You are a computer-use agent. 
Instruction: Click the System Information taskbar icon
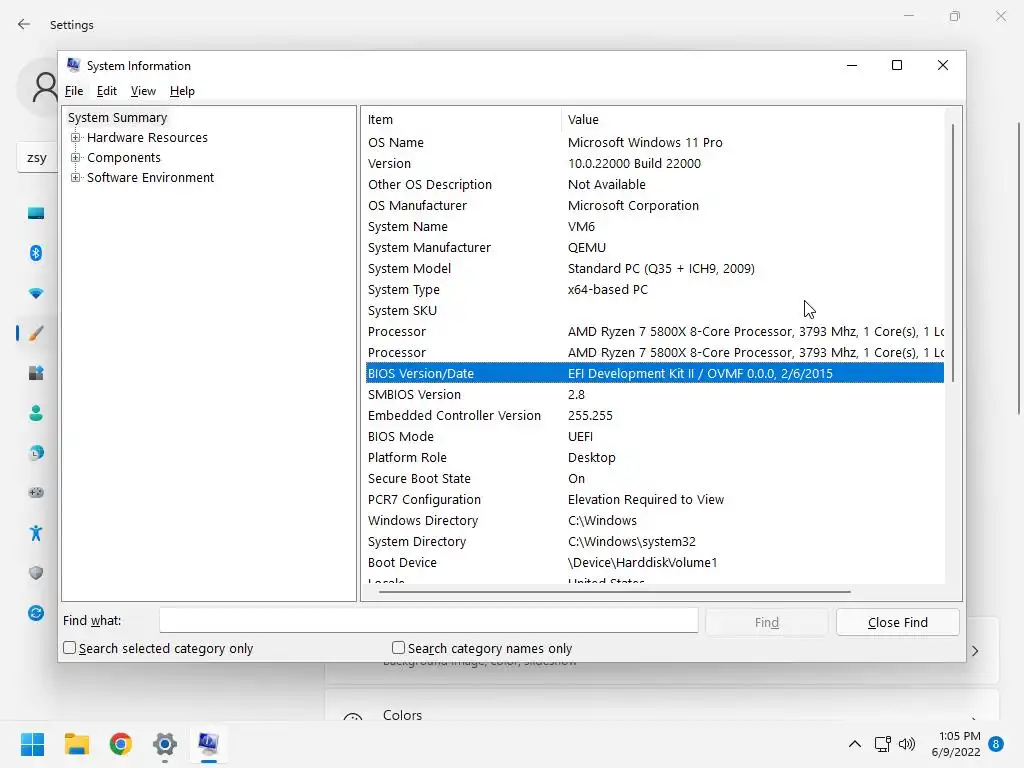[208, 744]
